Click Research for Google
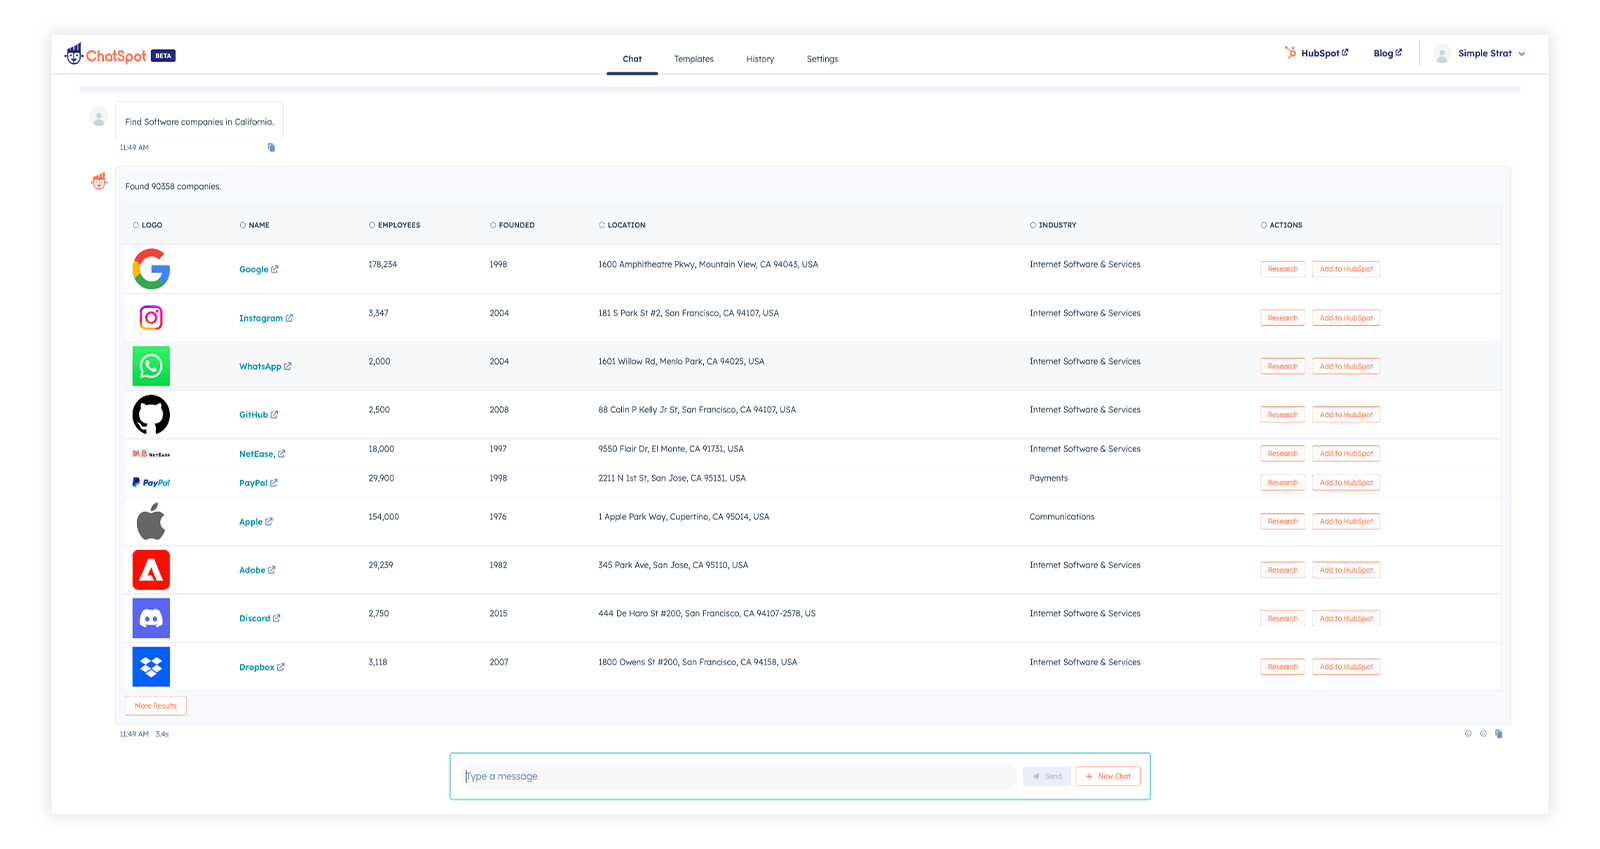The width and height of the screenshot is (1600, 849). (1283, 269)
